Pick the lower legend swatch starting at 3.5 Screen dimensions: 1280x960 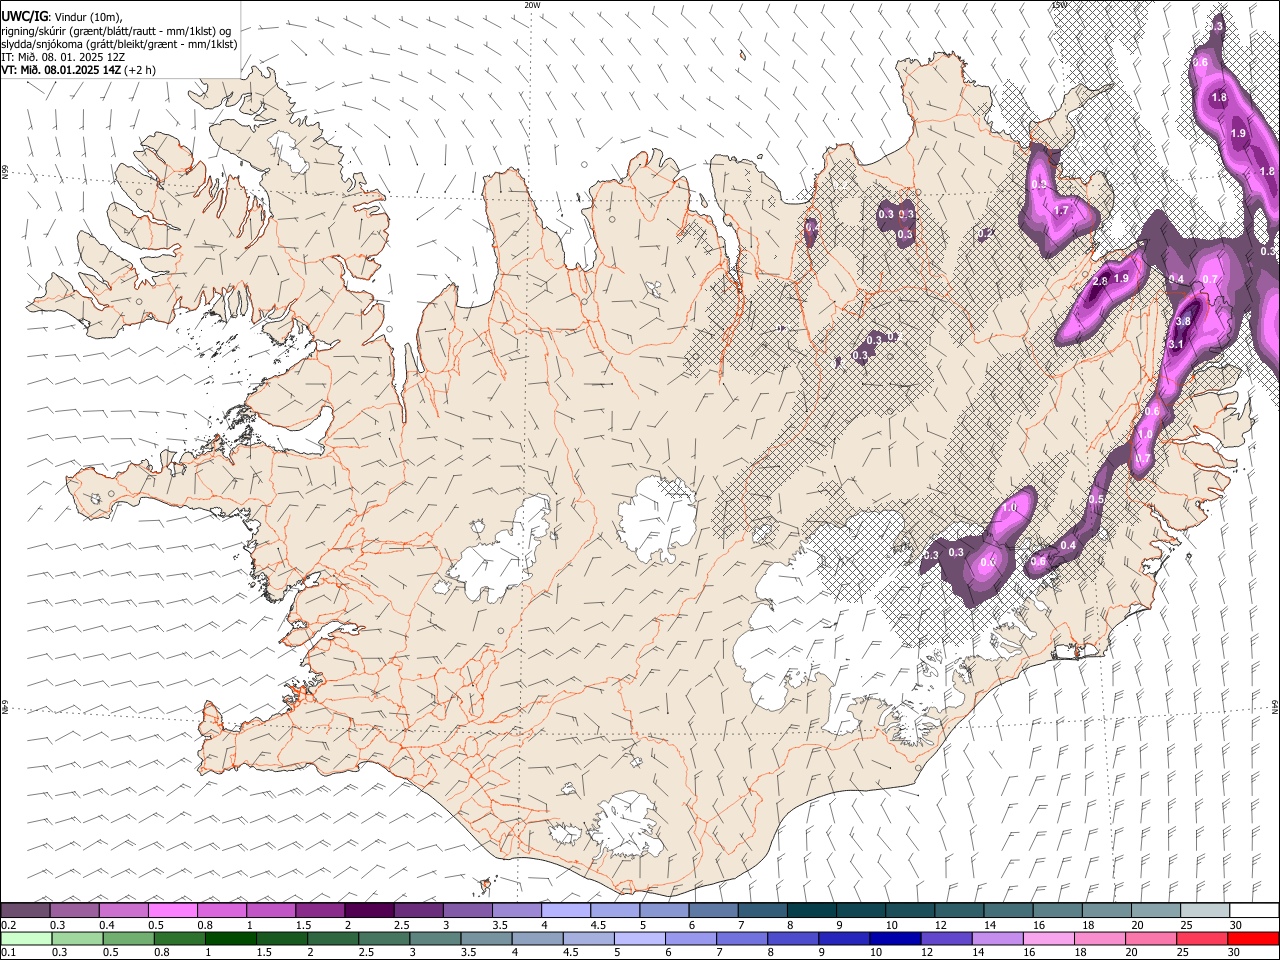pyautogui.click(x=487, y=938)
